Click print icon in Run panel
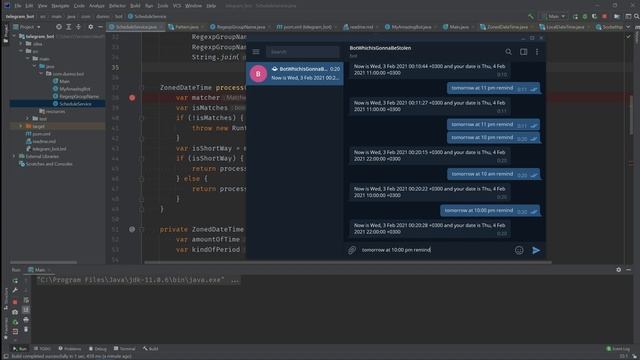The image size is (640, 360). [x=26, y=320]
